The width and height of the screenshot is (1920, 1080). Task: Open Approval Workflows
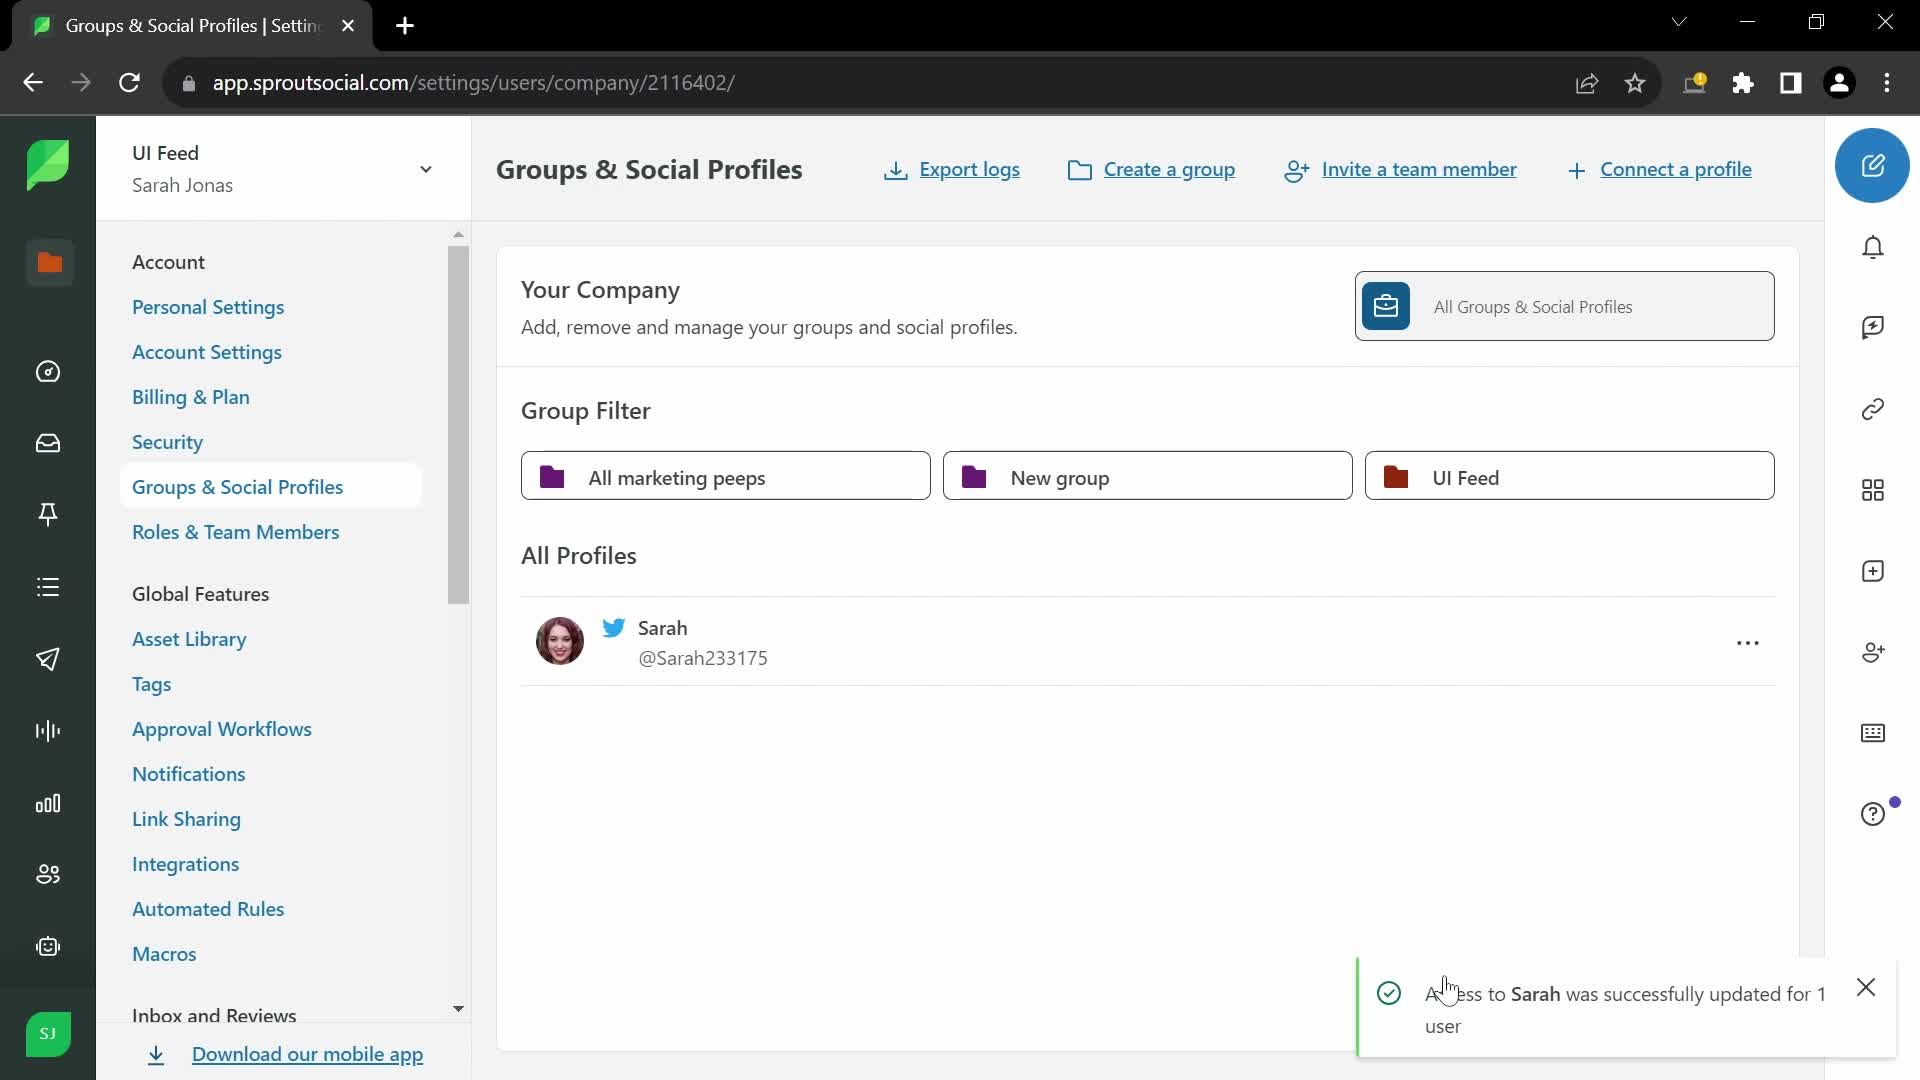(x=222, y=729)
